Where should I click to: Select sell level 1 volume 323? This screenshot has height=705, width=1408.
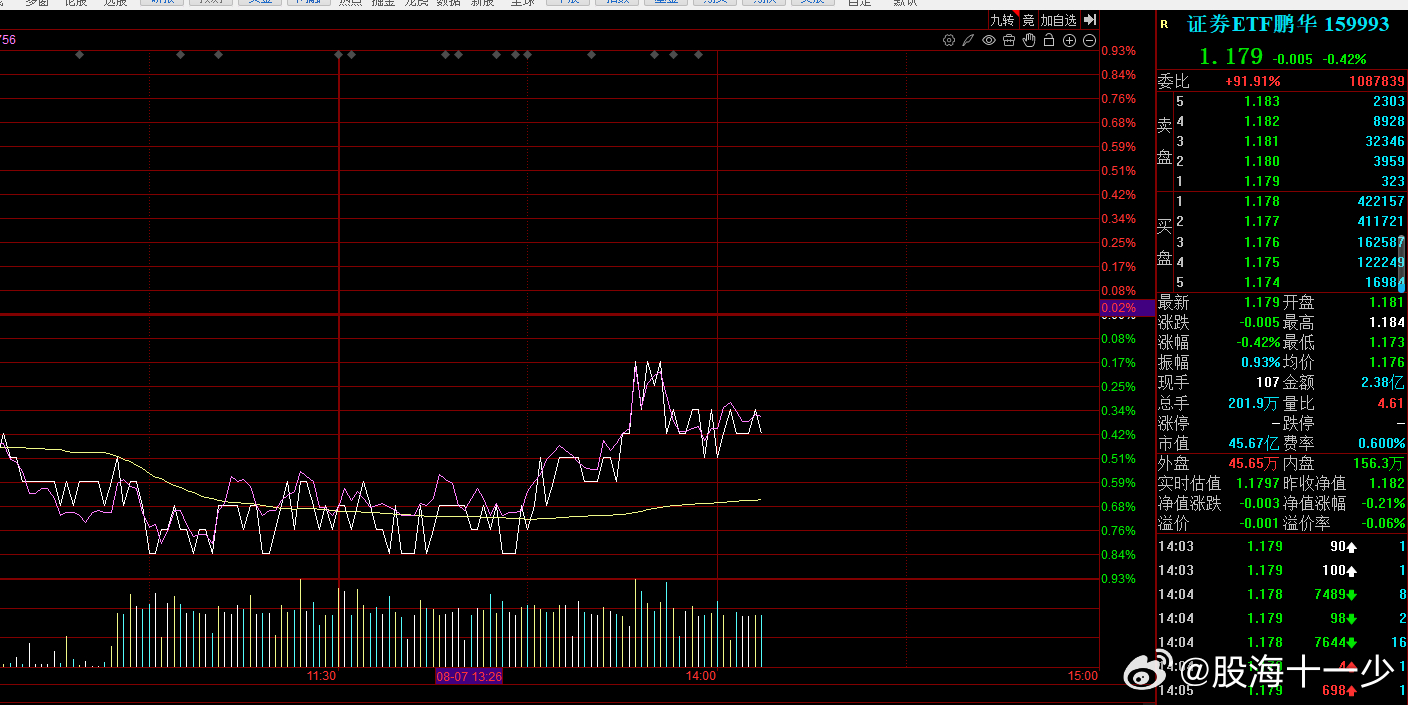tap(1393, 181)
